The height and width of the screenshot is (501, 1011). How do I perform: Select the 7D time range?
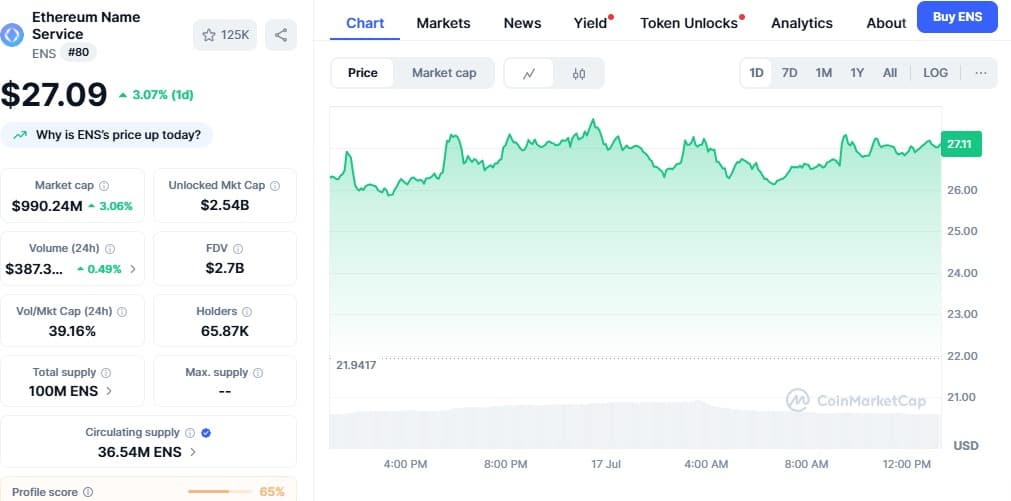click(789, 74)
